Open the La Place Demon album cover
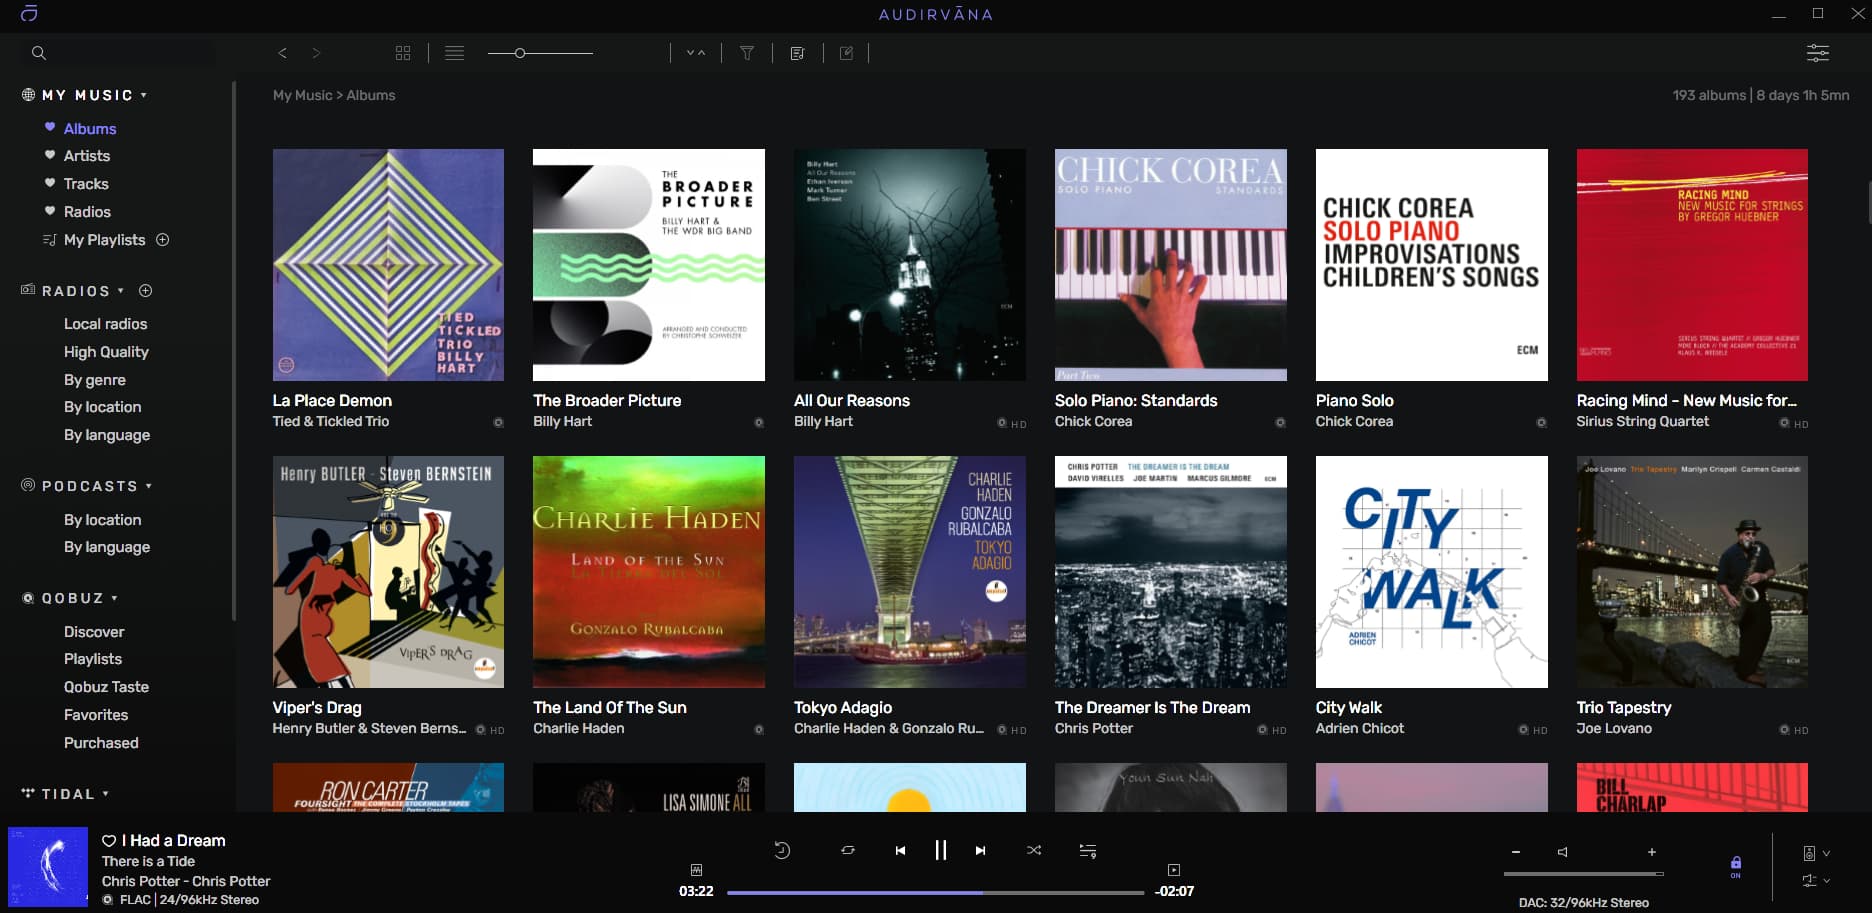The image size is (1872, 913). click(x=388, y=265)
